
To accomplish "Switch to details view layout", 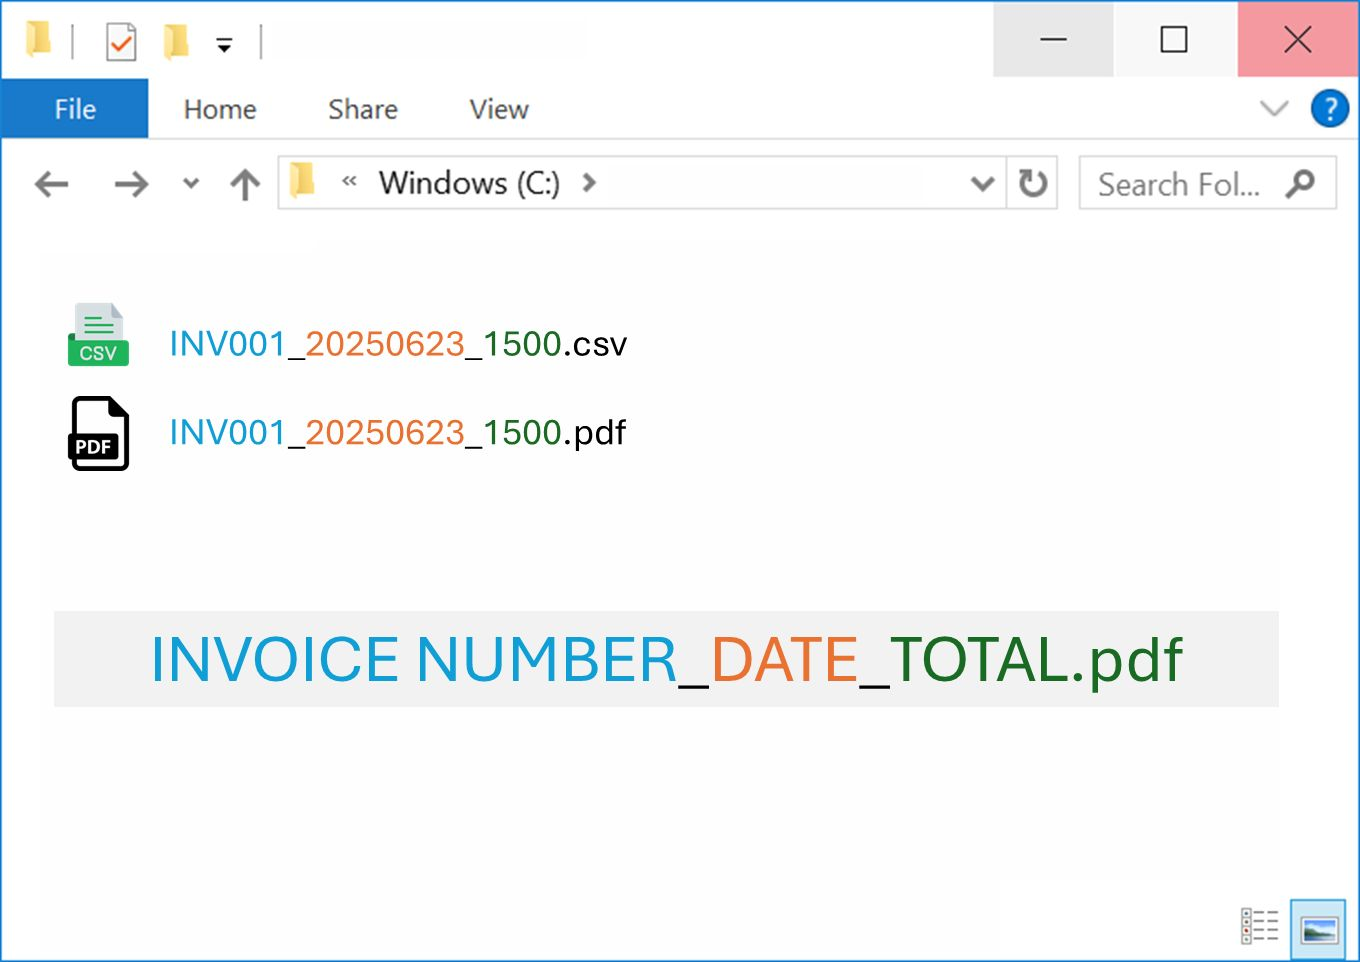I will tap(1260, 925).
